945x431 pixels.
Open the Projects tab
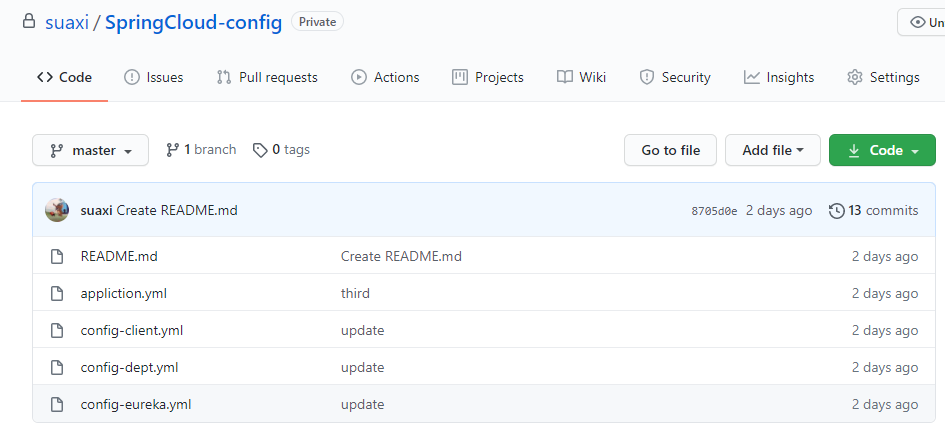pyautogui.click(x=488, y=77)
